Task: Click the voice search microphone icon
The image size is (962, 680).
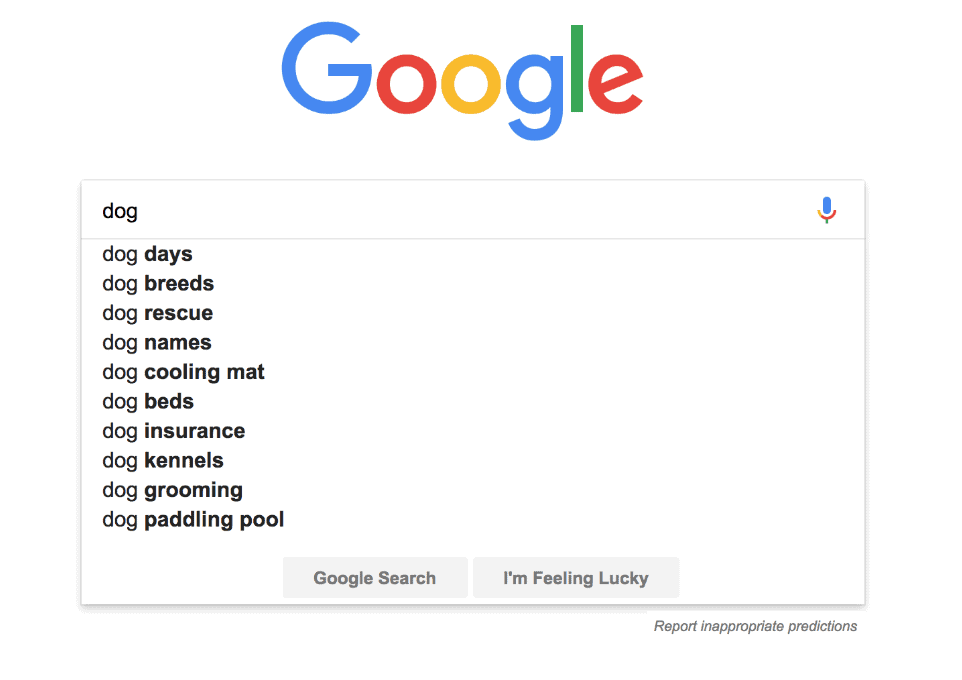Action: 826,210
